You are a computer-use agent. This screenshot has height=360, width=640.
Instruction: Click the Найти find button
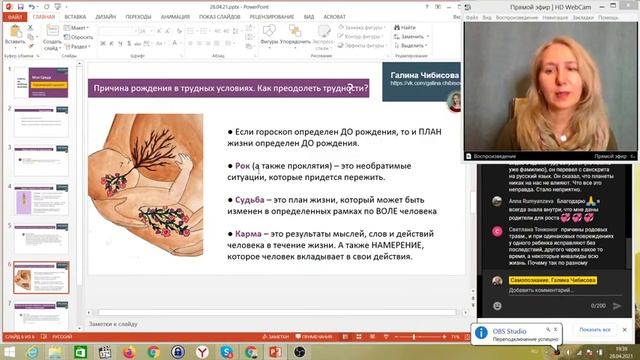pyautogui.click(x=404, y=27)
